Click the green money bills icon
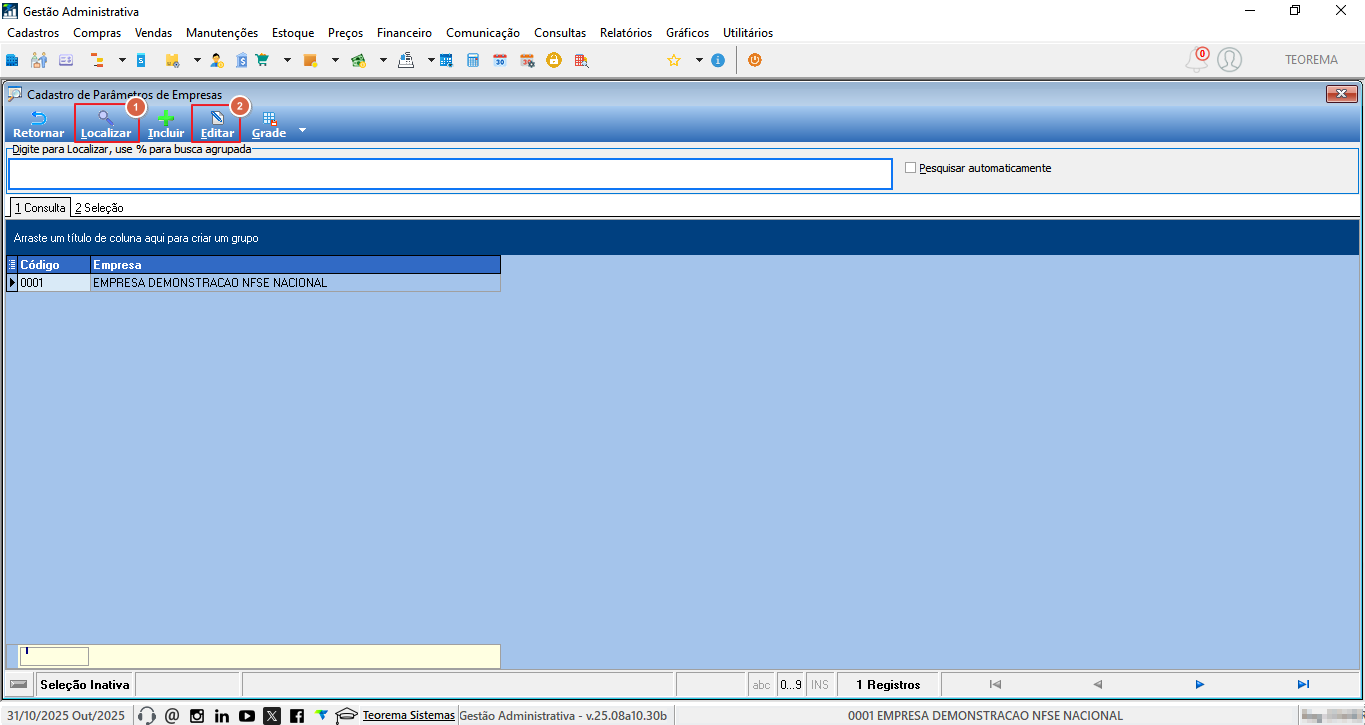Screen dimensions: 1365x725 click(357, 60)
